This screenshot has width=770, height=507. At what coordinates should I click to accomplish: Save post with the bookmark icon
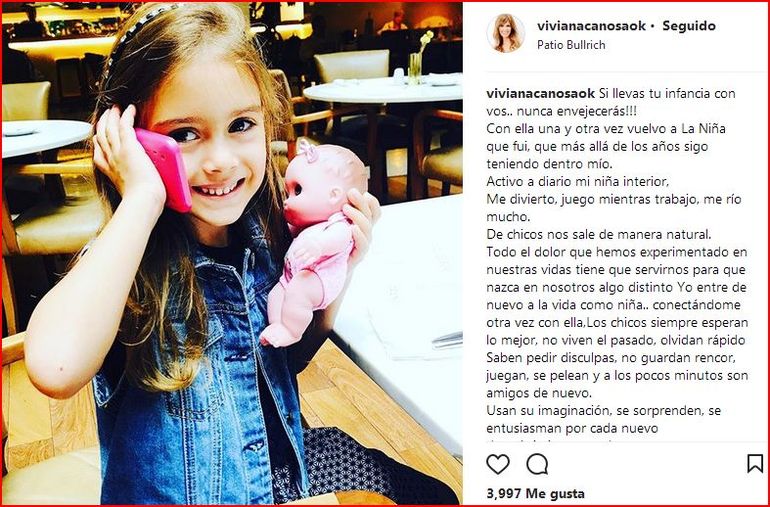(x=755, y=463)
